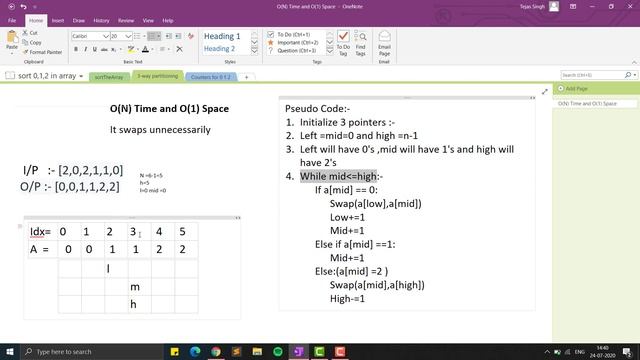
Task: Expand the Styles gallery
Action: 254,51
